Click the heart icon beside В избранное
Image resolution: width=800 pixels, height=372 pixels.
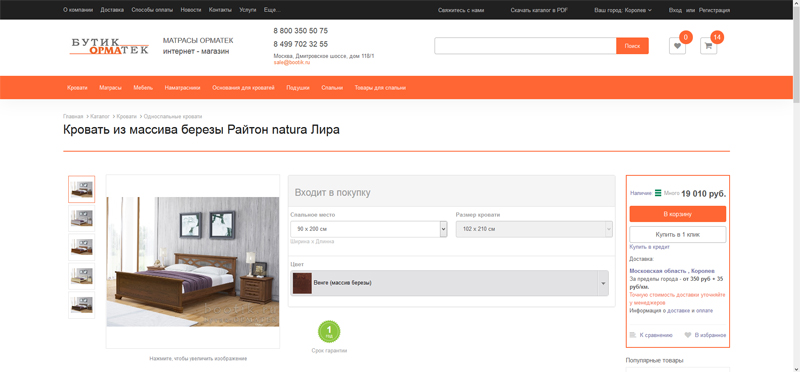[688, 335]
